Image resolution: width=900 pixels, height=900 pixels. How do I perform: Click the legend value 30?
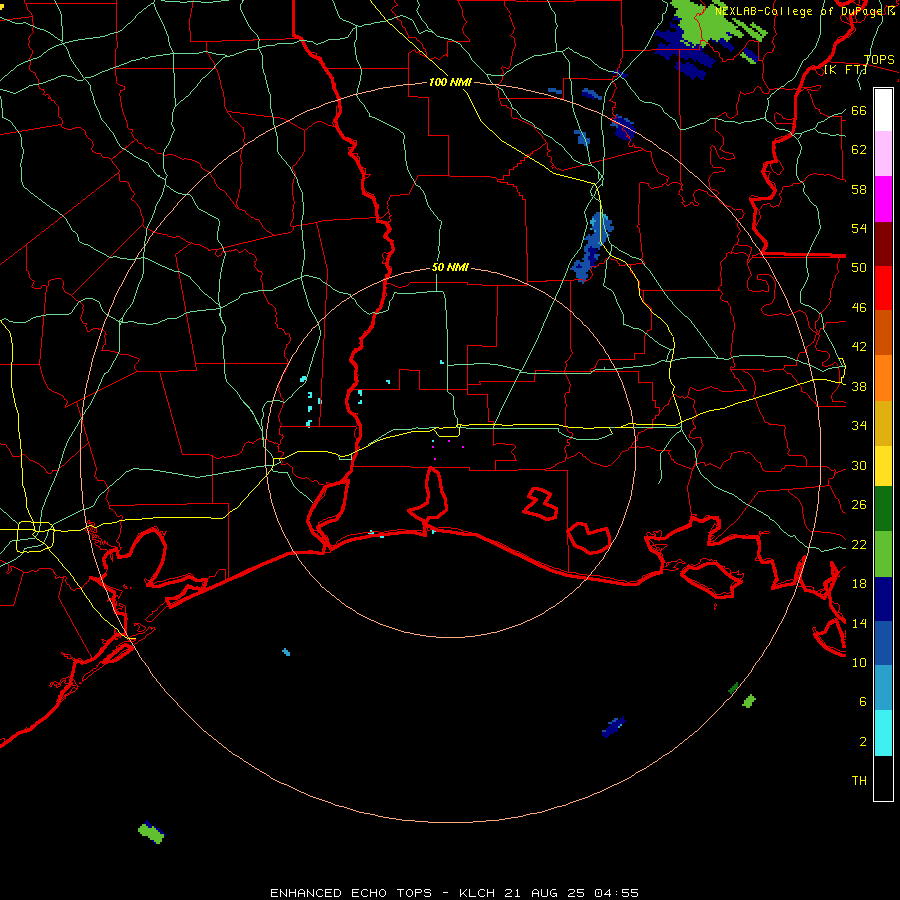click(x=859, y=465)
